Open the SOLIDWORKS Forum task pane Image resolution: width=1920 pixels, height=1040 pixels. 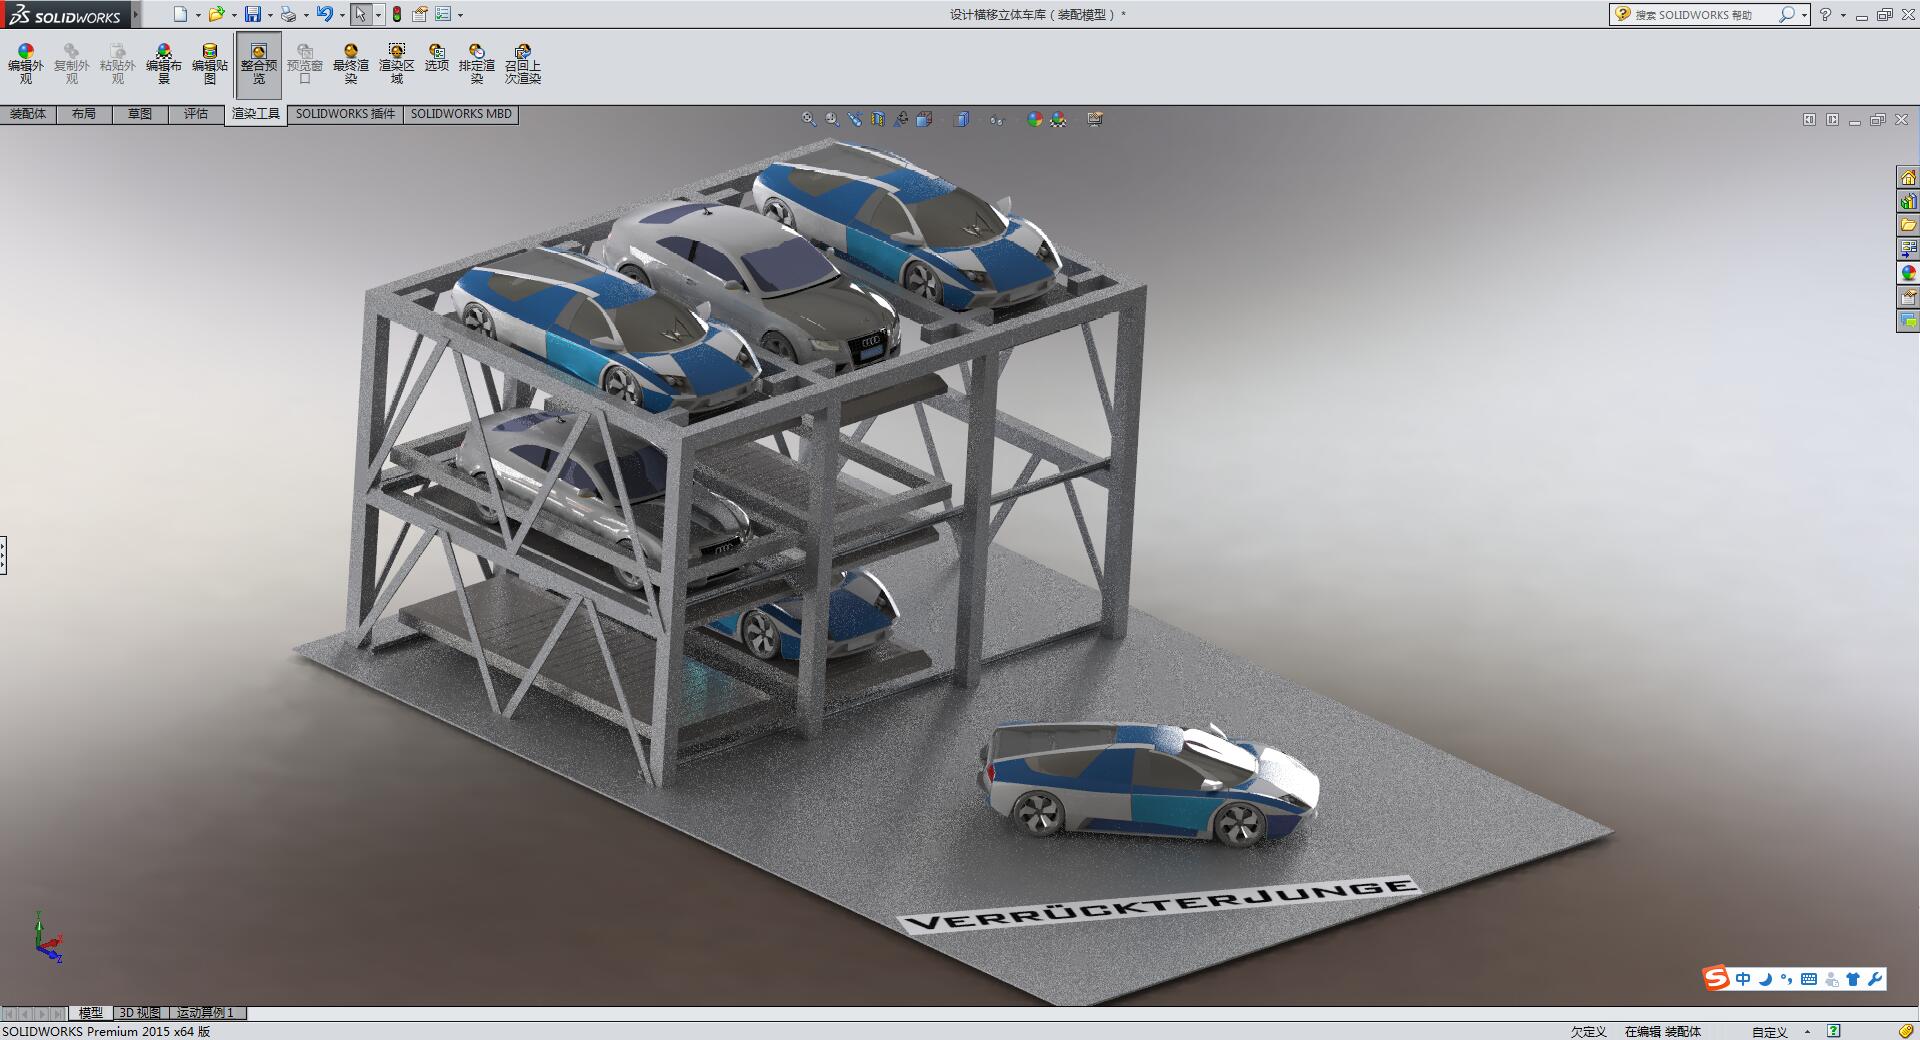pos(1908,321)
